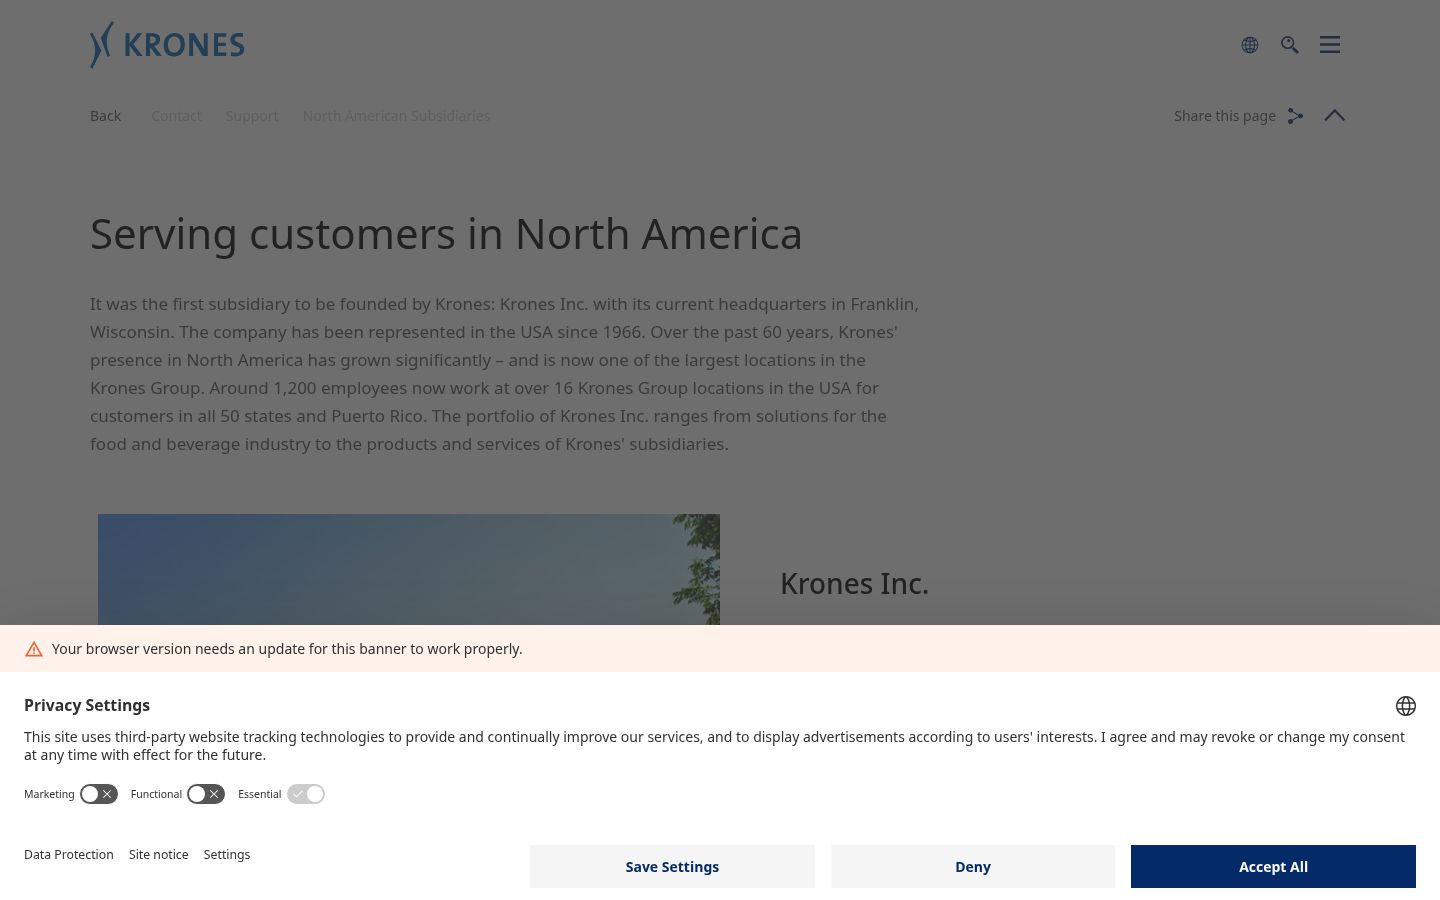Open the Support breadcrumb item
This screenshot has width=1440, height=900.
tap(252, 116)
